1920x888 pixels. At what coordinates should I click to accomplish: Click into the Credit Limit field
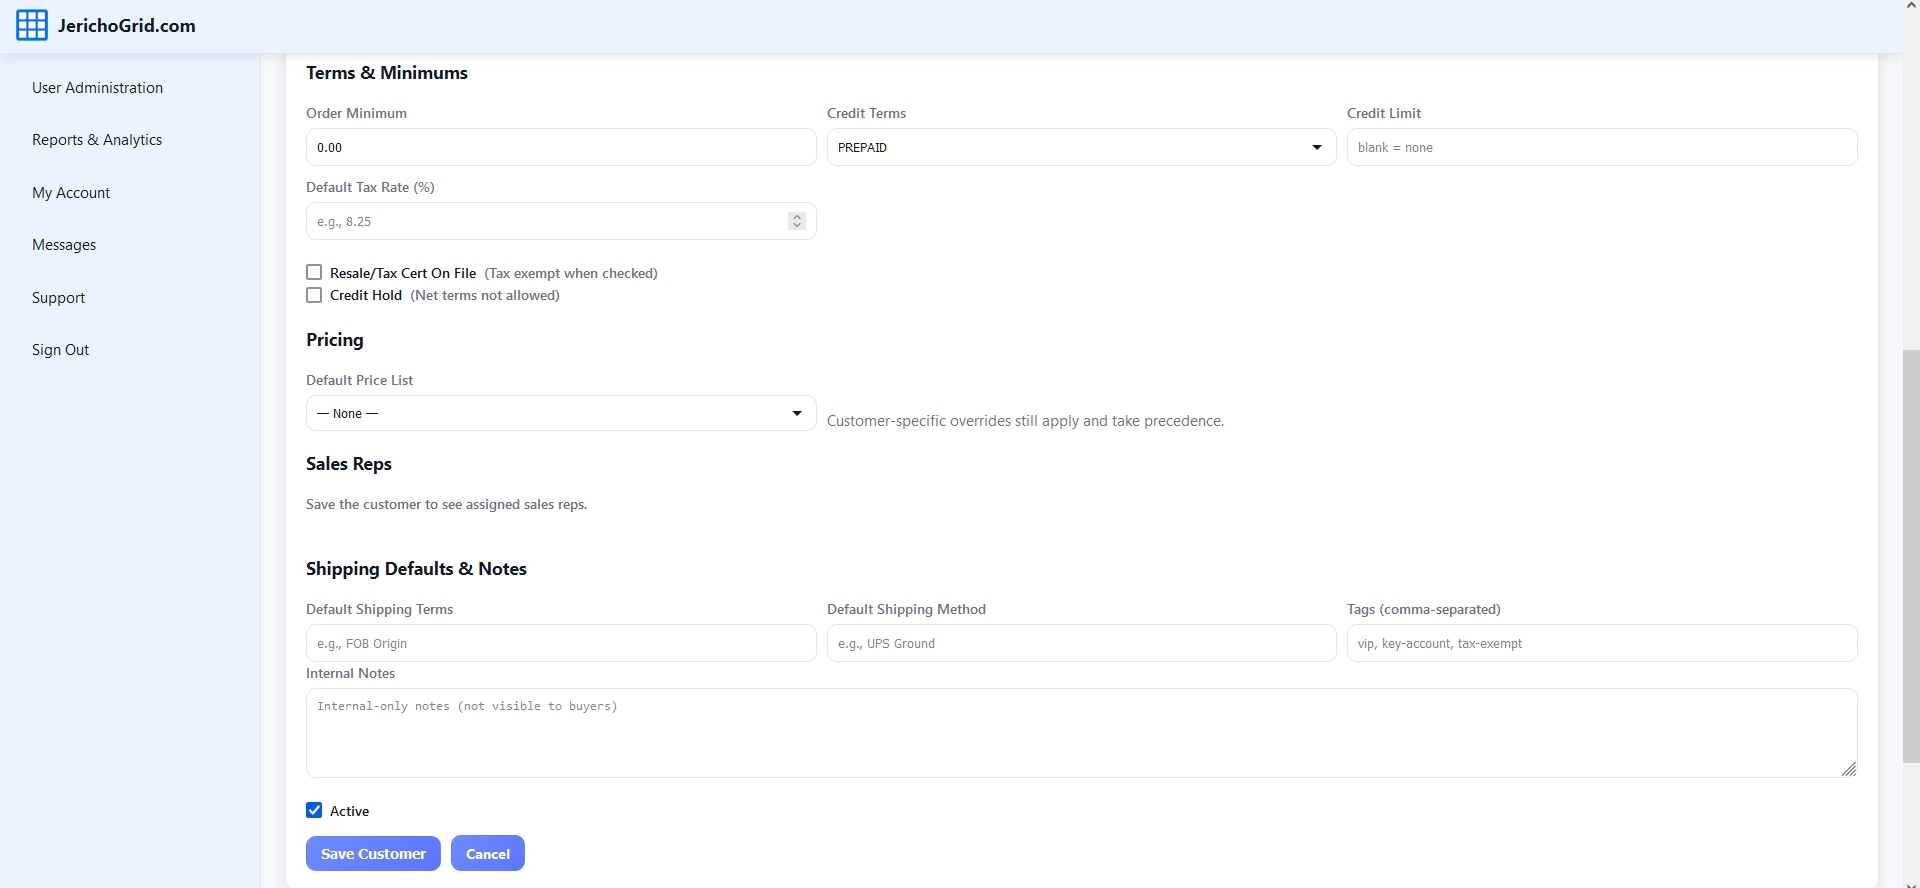coord(1601,147)
